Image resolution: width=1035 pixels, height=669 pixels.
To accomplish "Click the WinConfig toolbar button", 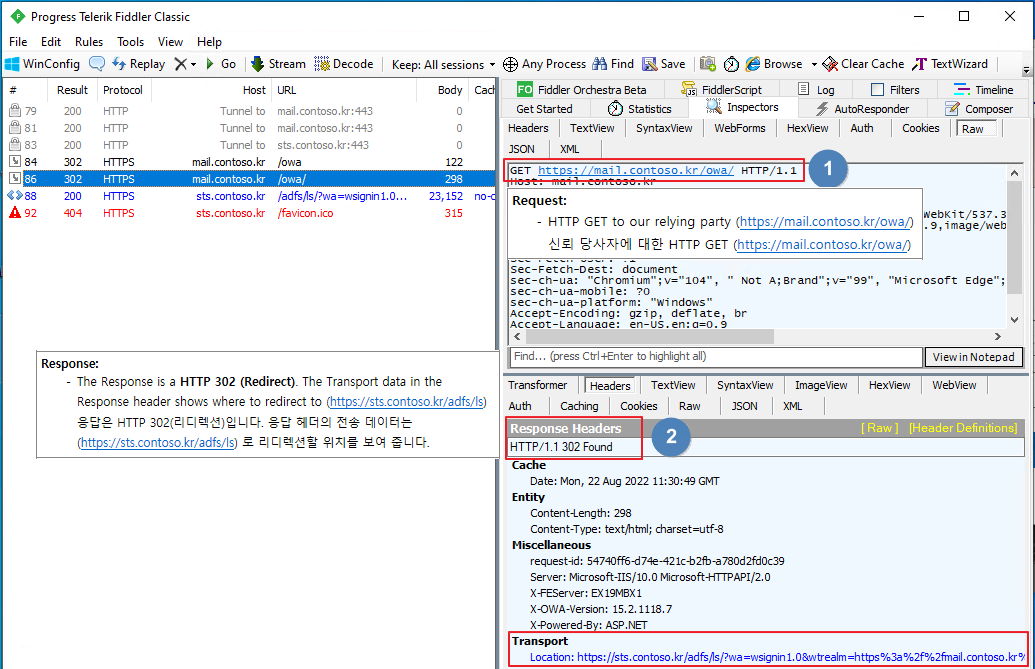I will [x=43, y=64].
